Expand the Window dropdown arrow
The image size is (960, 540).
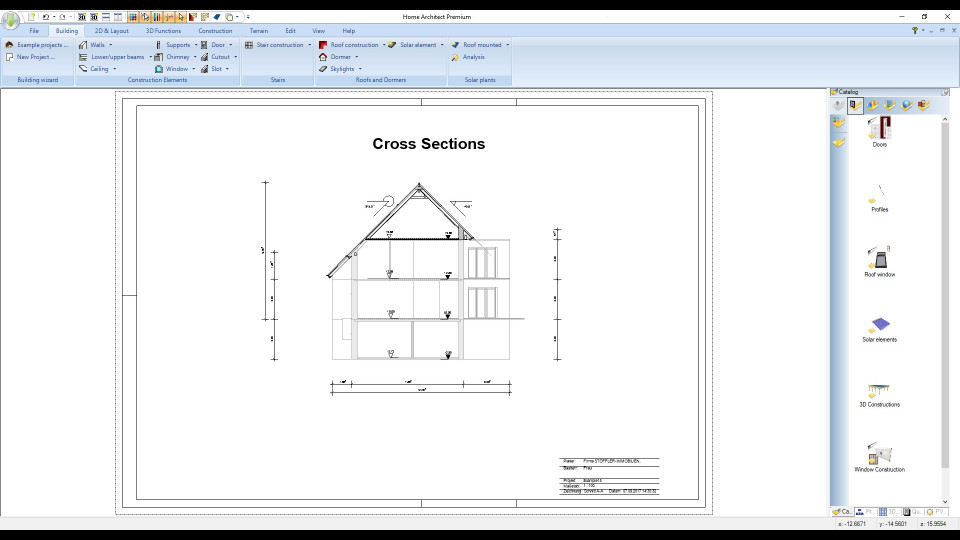pos(193,69)
